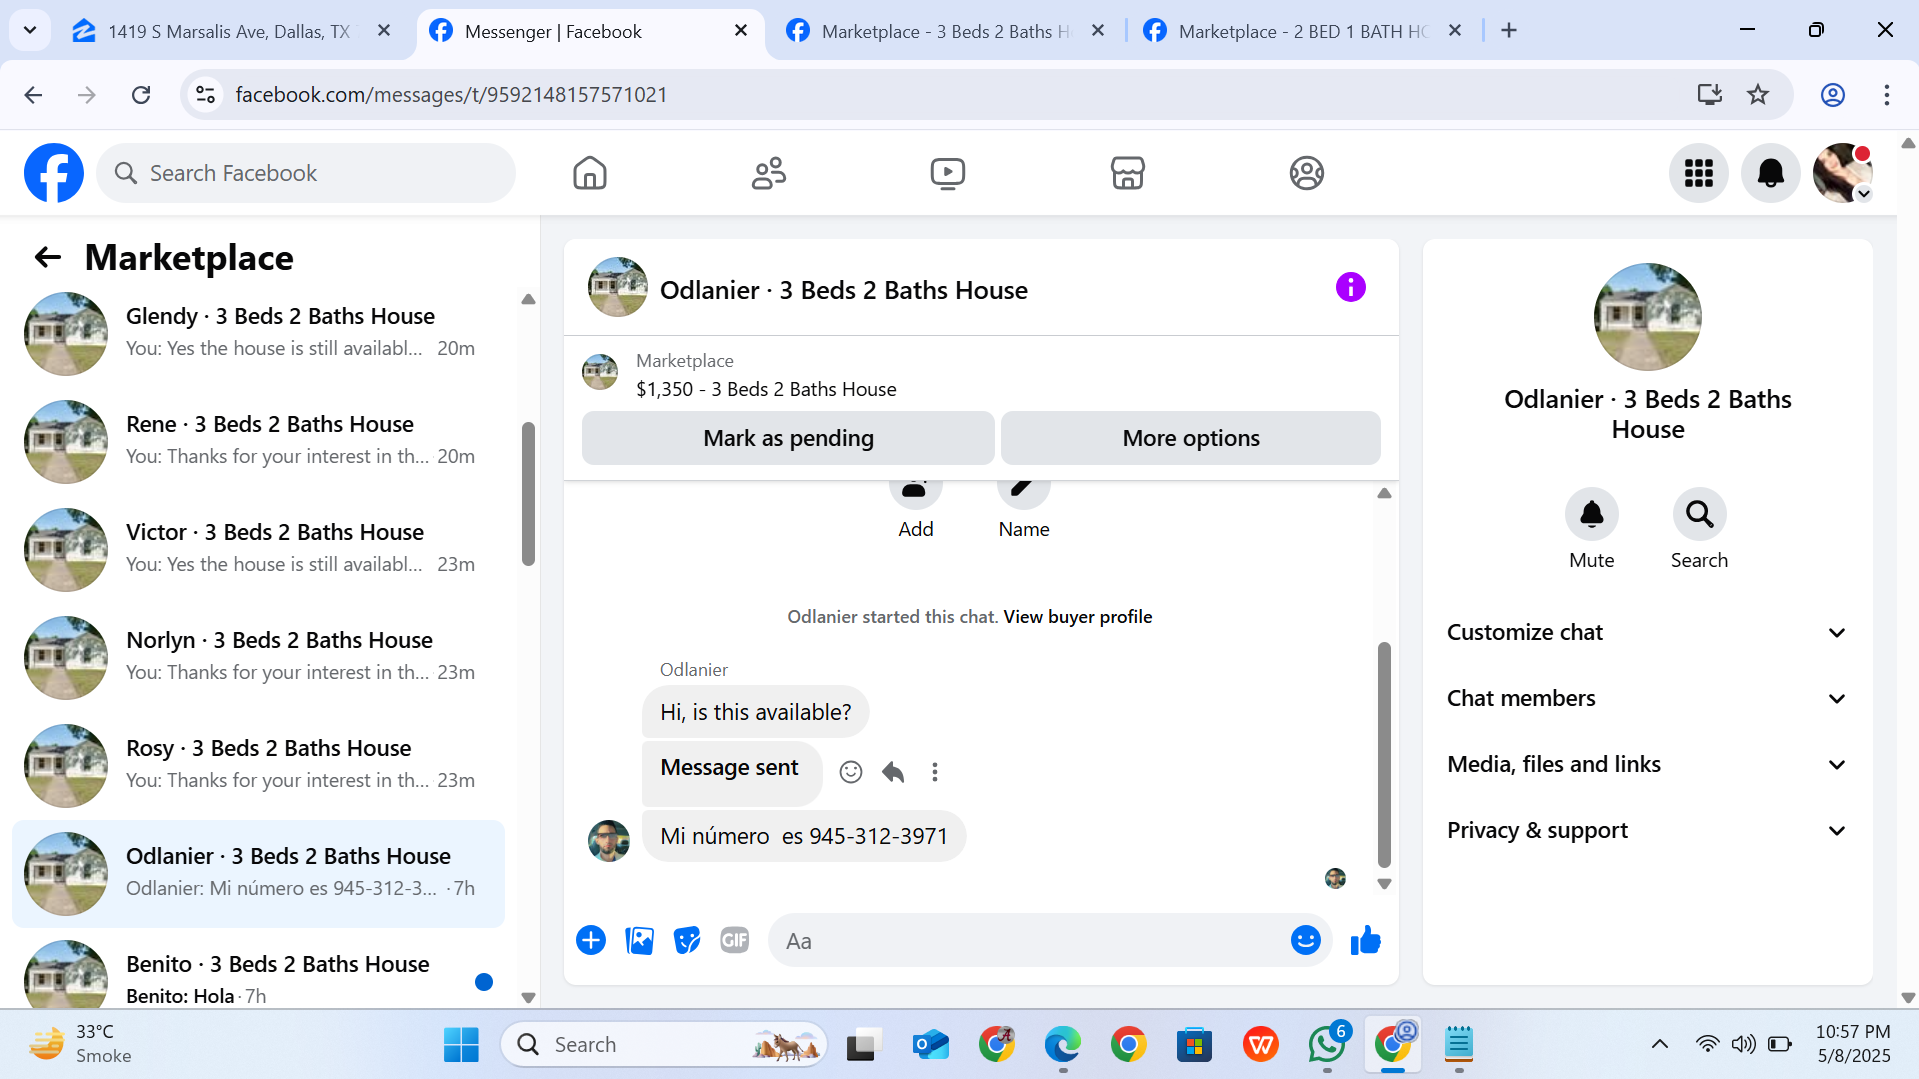Open the browser tab search dropdown
Screen dimensions: 1919x1079
(30, 30)
